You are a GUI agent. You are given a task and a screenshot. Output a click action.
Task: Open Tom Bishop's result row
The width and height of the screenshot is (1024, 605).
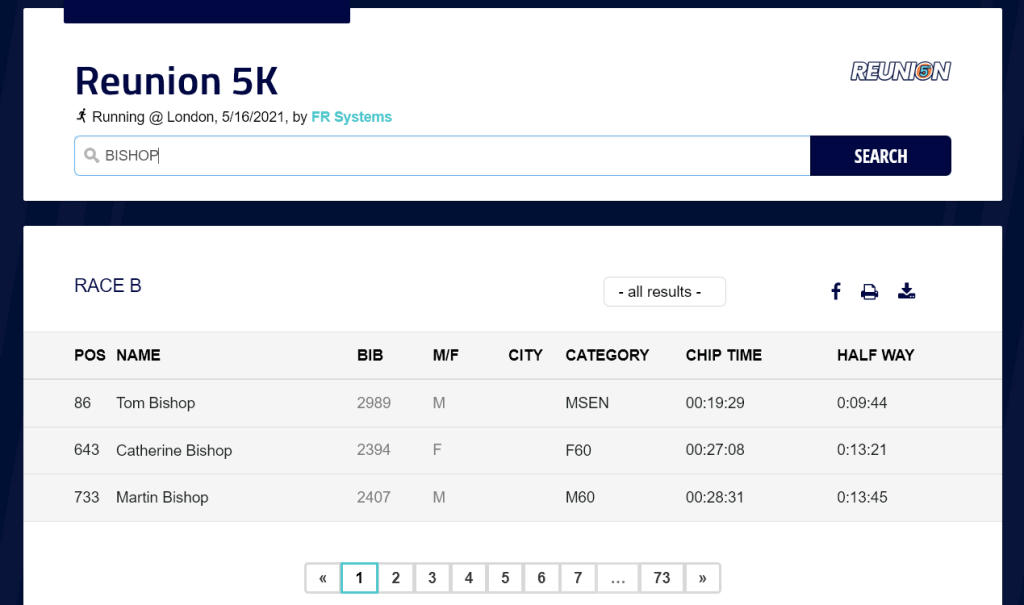click(x=155, y=403)
